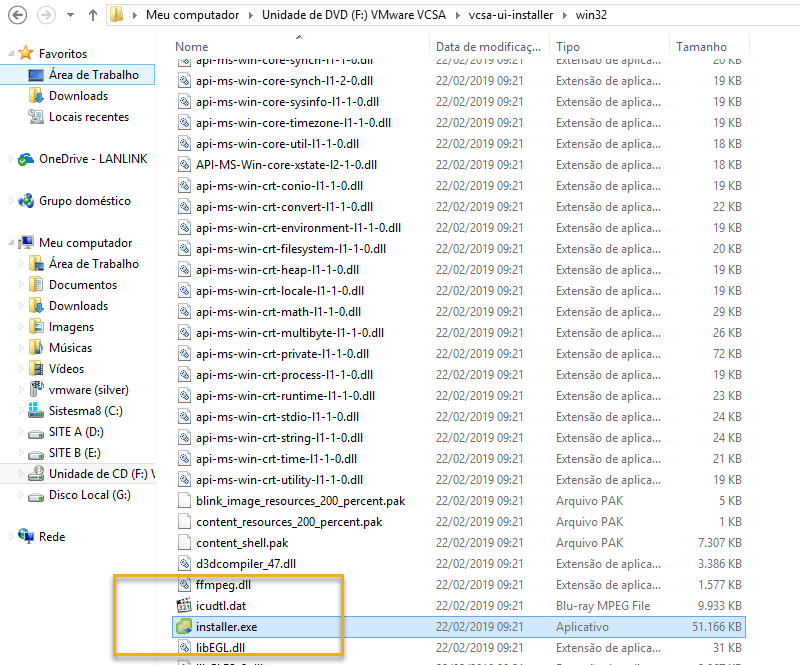Click Meu computador in the address breadcrumb

192,16
